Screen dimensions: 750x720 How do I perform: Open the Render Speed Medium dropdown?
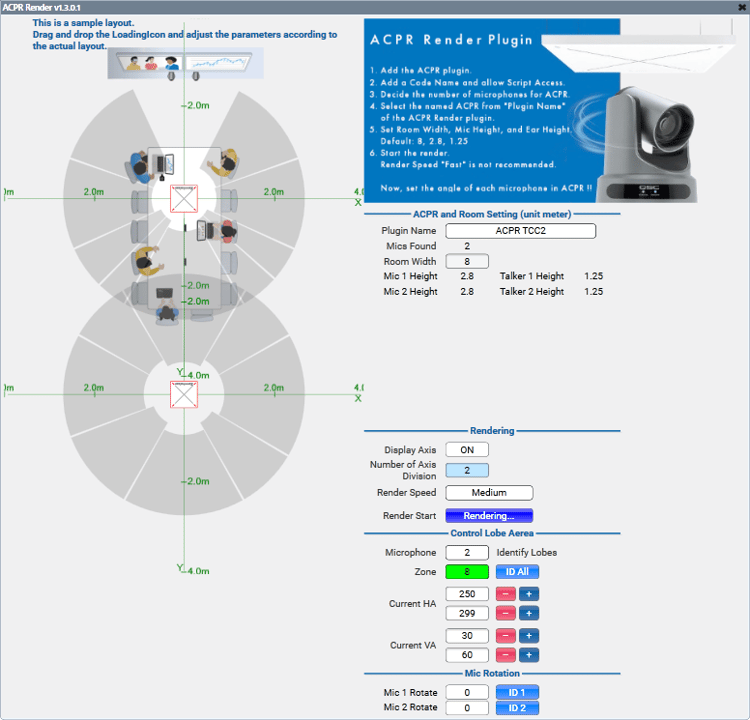pos(489,493)
